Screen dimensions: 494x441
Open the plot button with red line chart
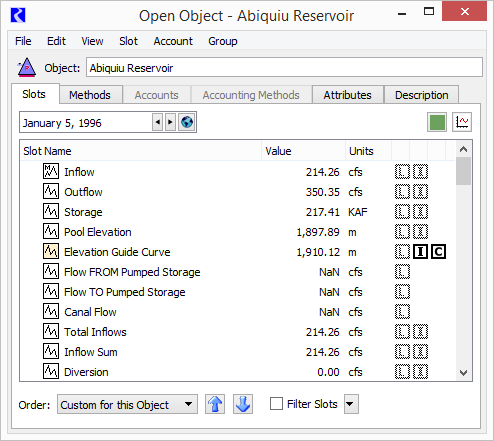coord(462,122)
